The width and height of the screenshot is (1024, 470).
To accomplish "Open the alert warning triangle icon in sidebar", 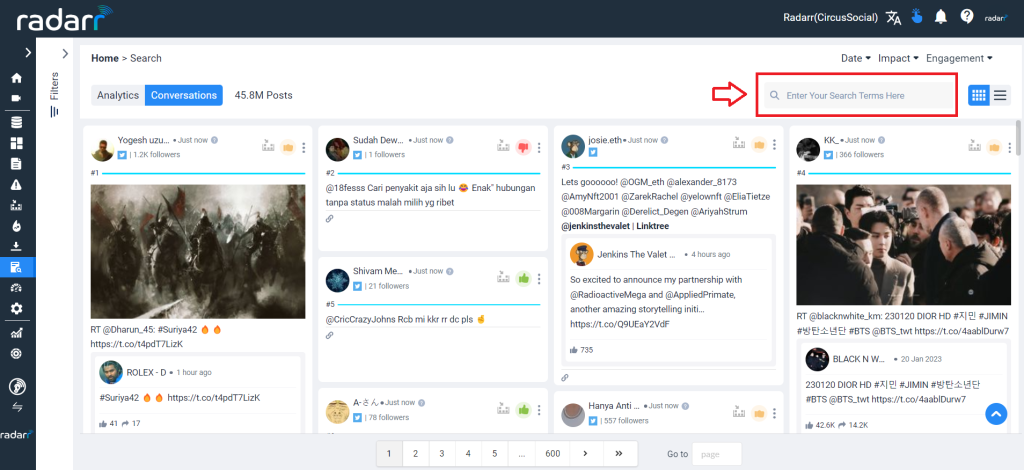I will (x=16, y=185).
